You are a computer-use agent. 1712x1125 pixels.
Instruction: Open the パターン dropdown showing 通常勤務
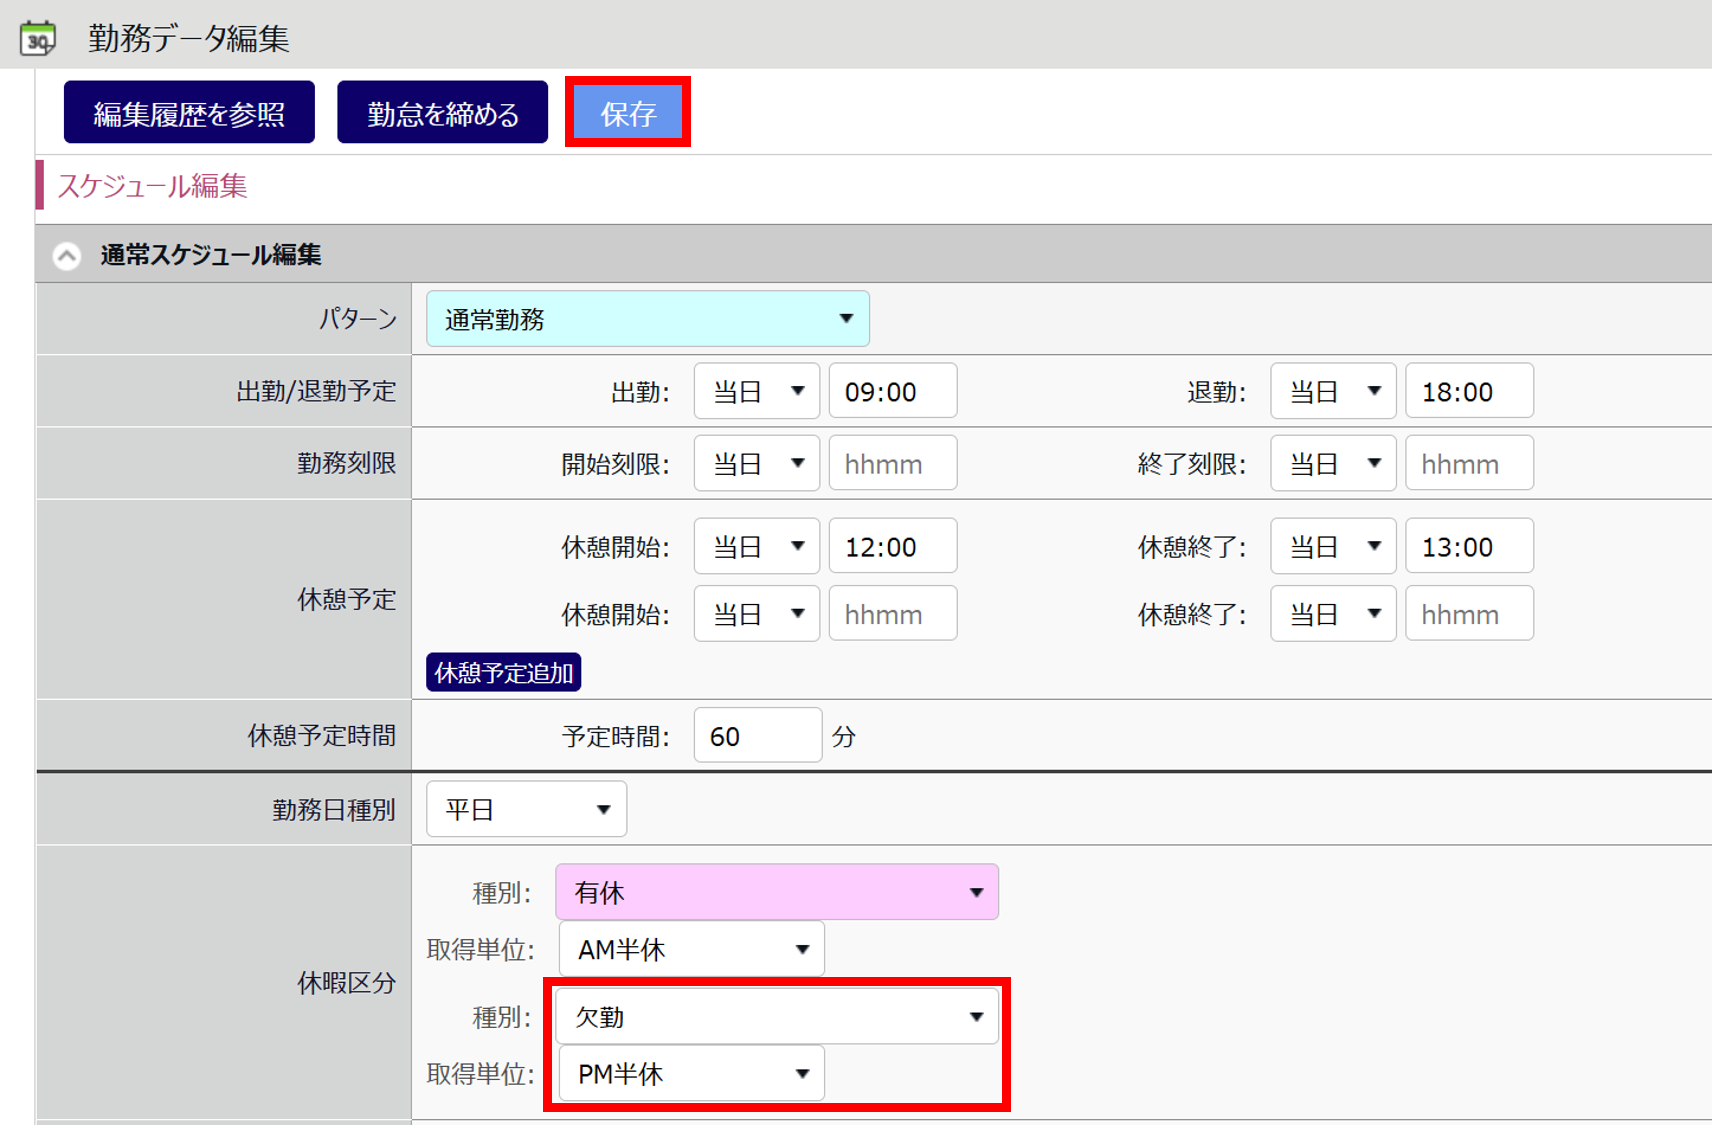647,319
